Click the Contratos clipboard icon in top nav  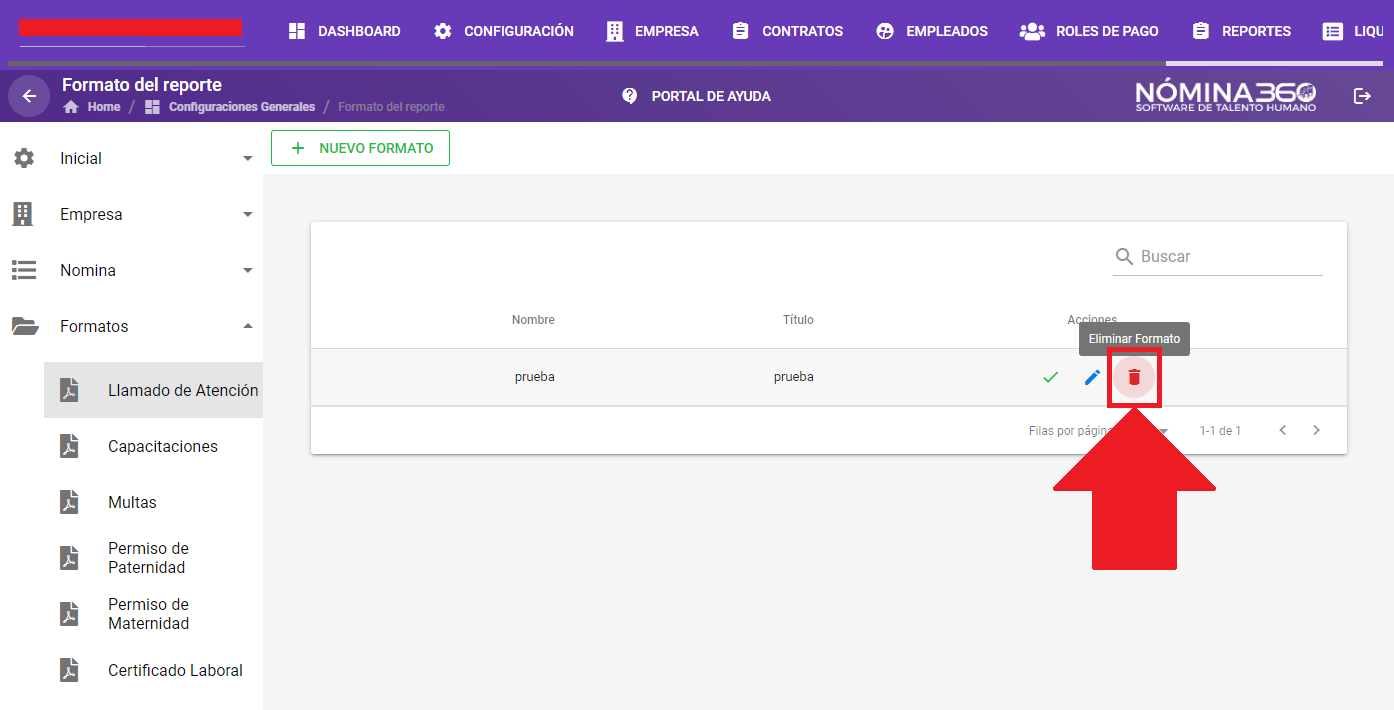[x=740, y=31]
